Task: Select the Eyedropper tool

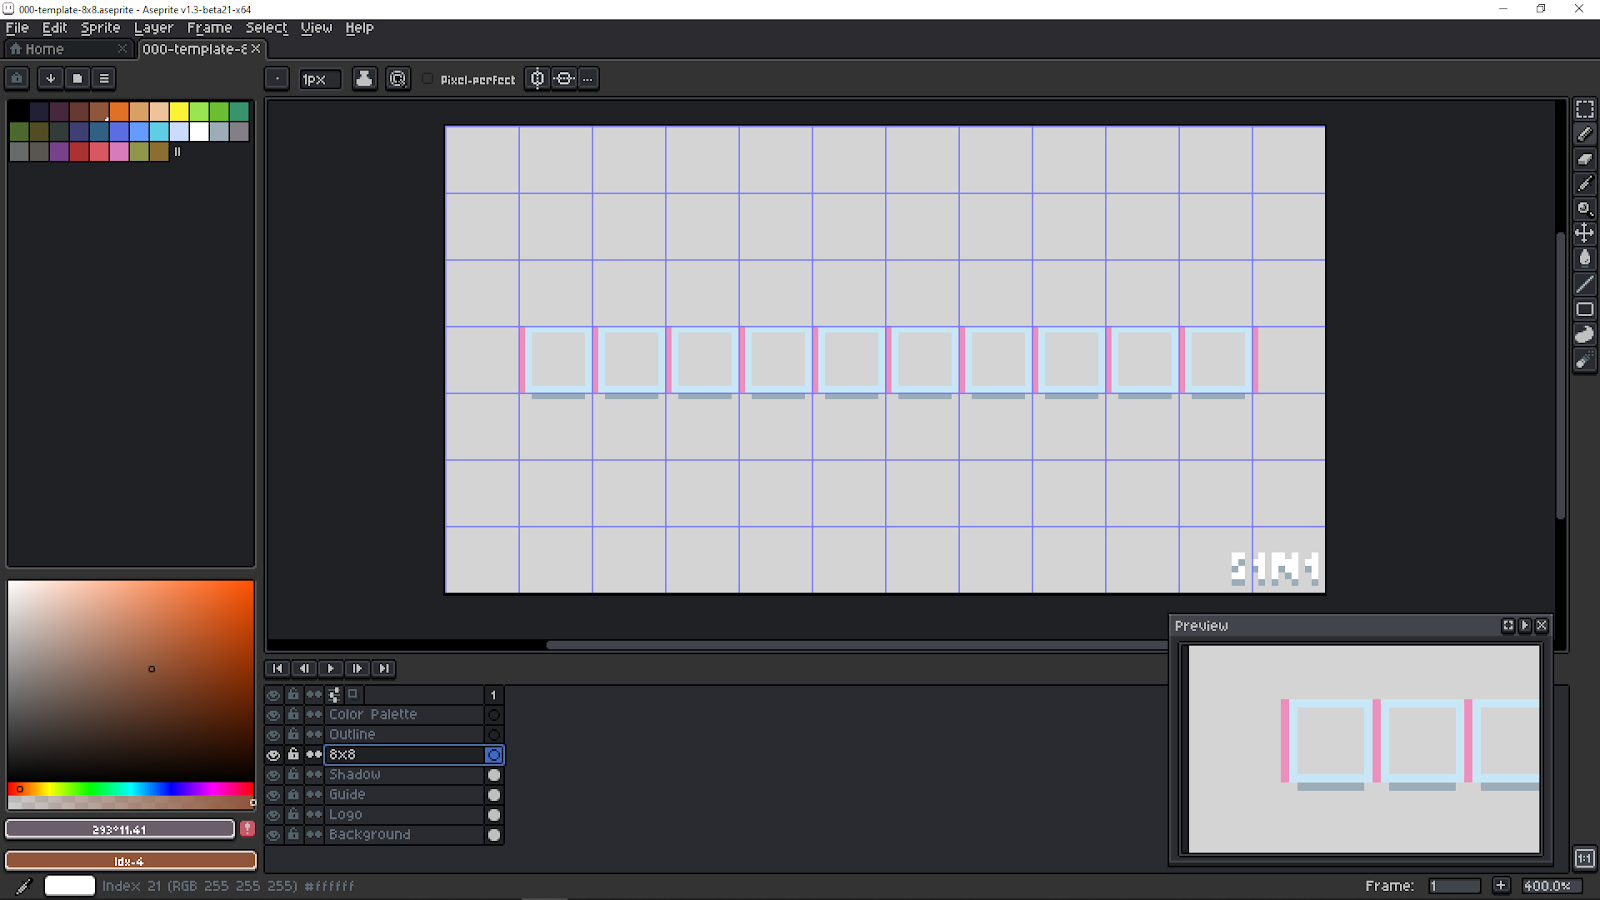Action: coord(1585,184)
